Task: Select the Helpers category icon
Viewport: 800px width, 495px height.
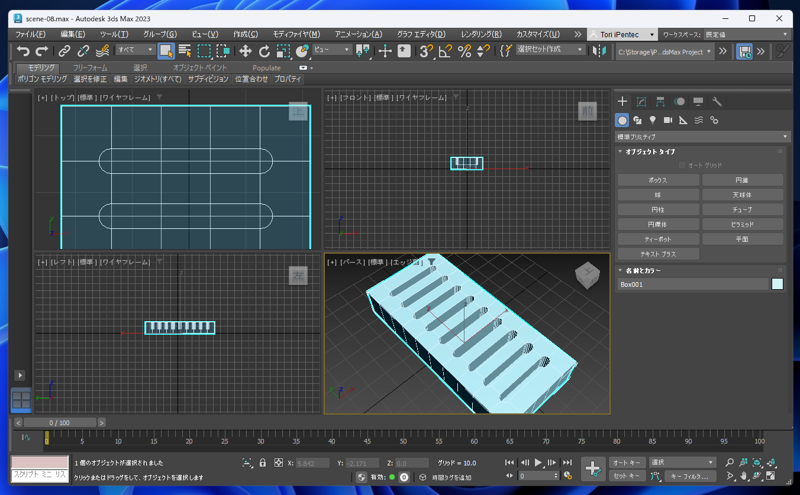Action: click(683, 120)
